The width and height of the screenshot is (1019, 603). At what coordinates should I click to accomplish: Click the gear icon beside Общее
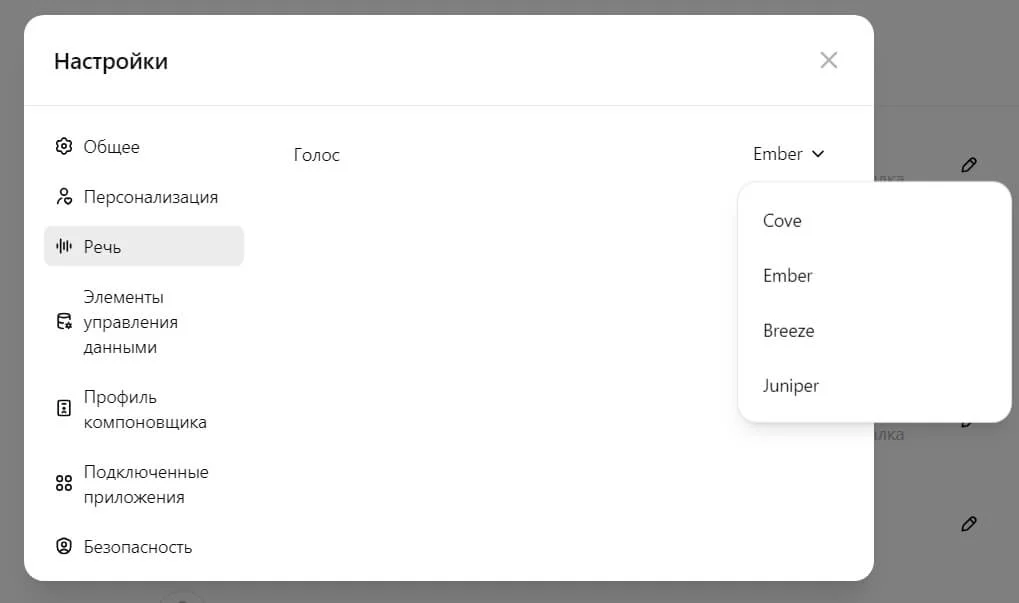(64, 147)
